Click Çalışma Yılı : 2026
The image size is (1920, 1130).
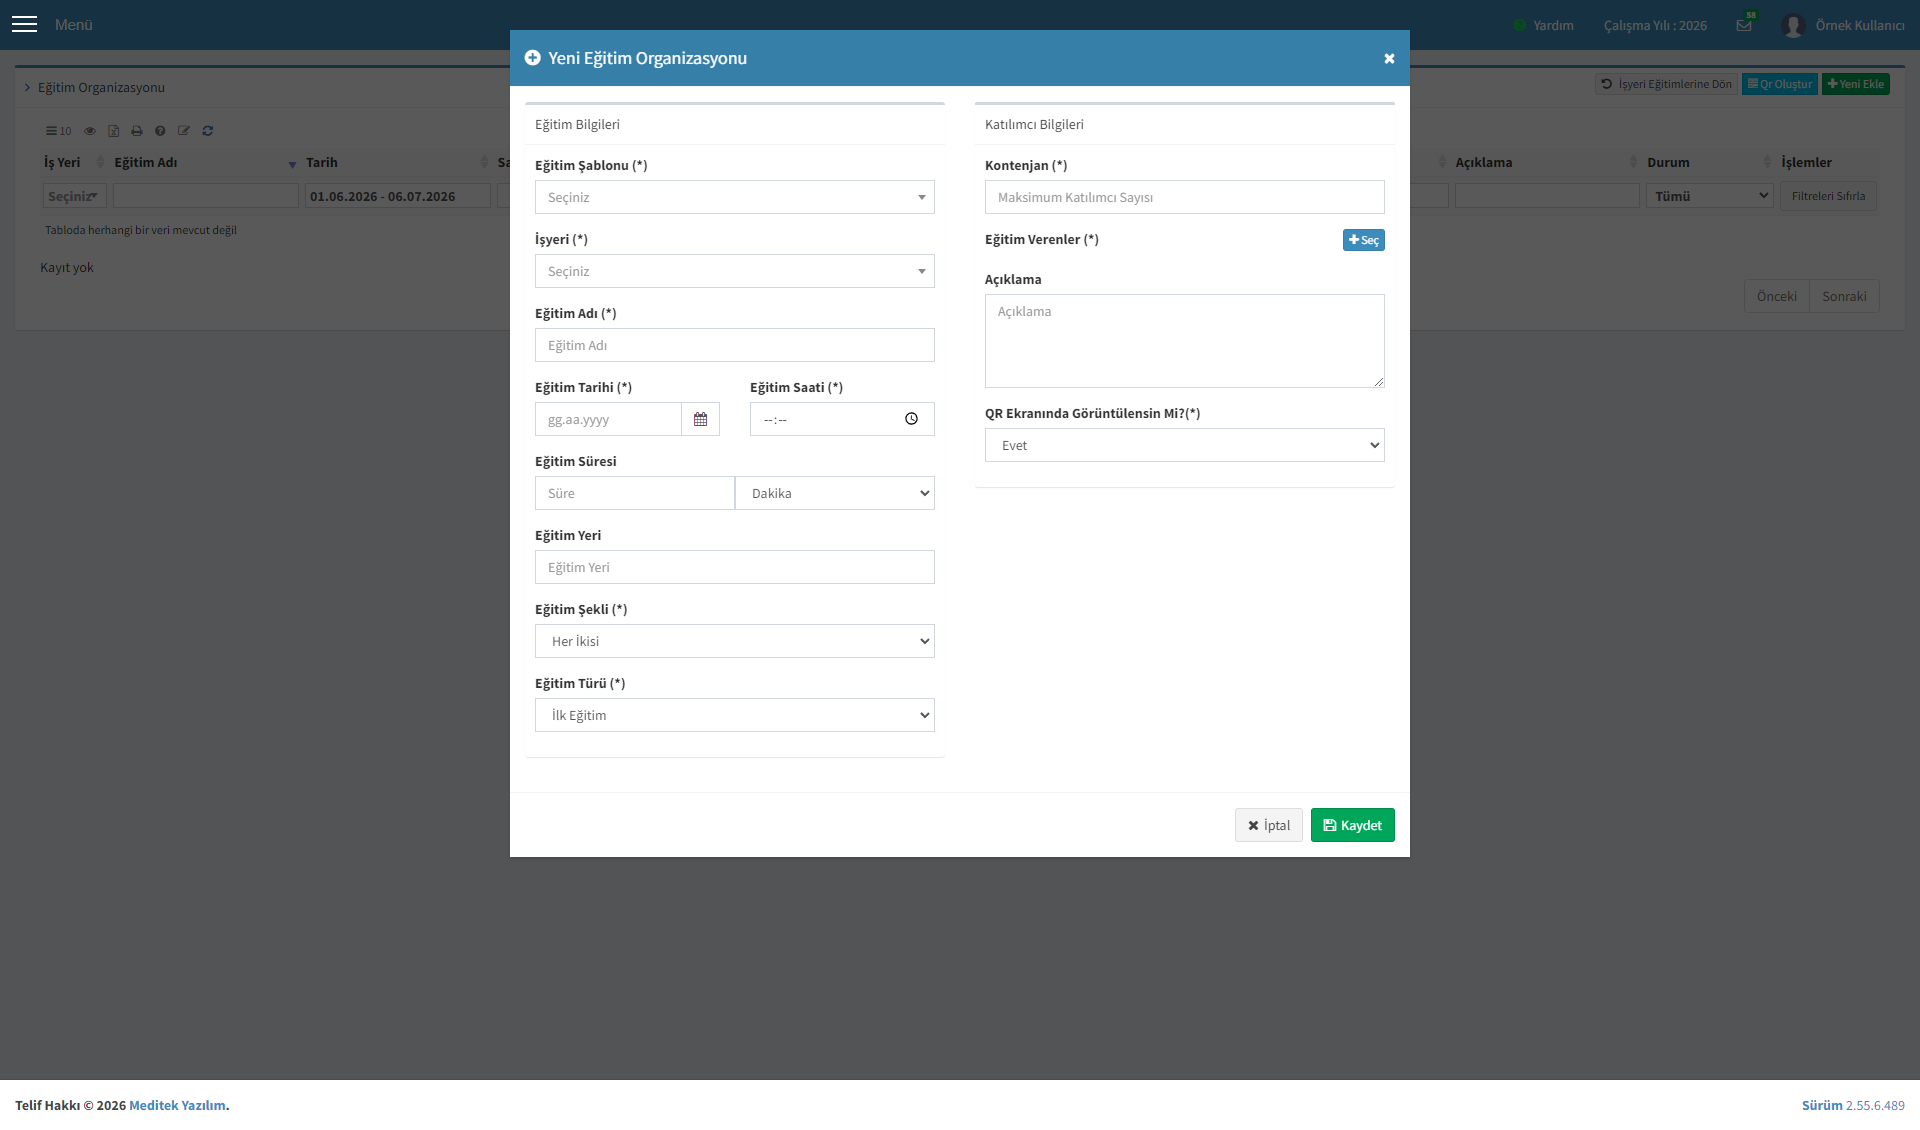click(1655, 25)
